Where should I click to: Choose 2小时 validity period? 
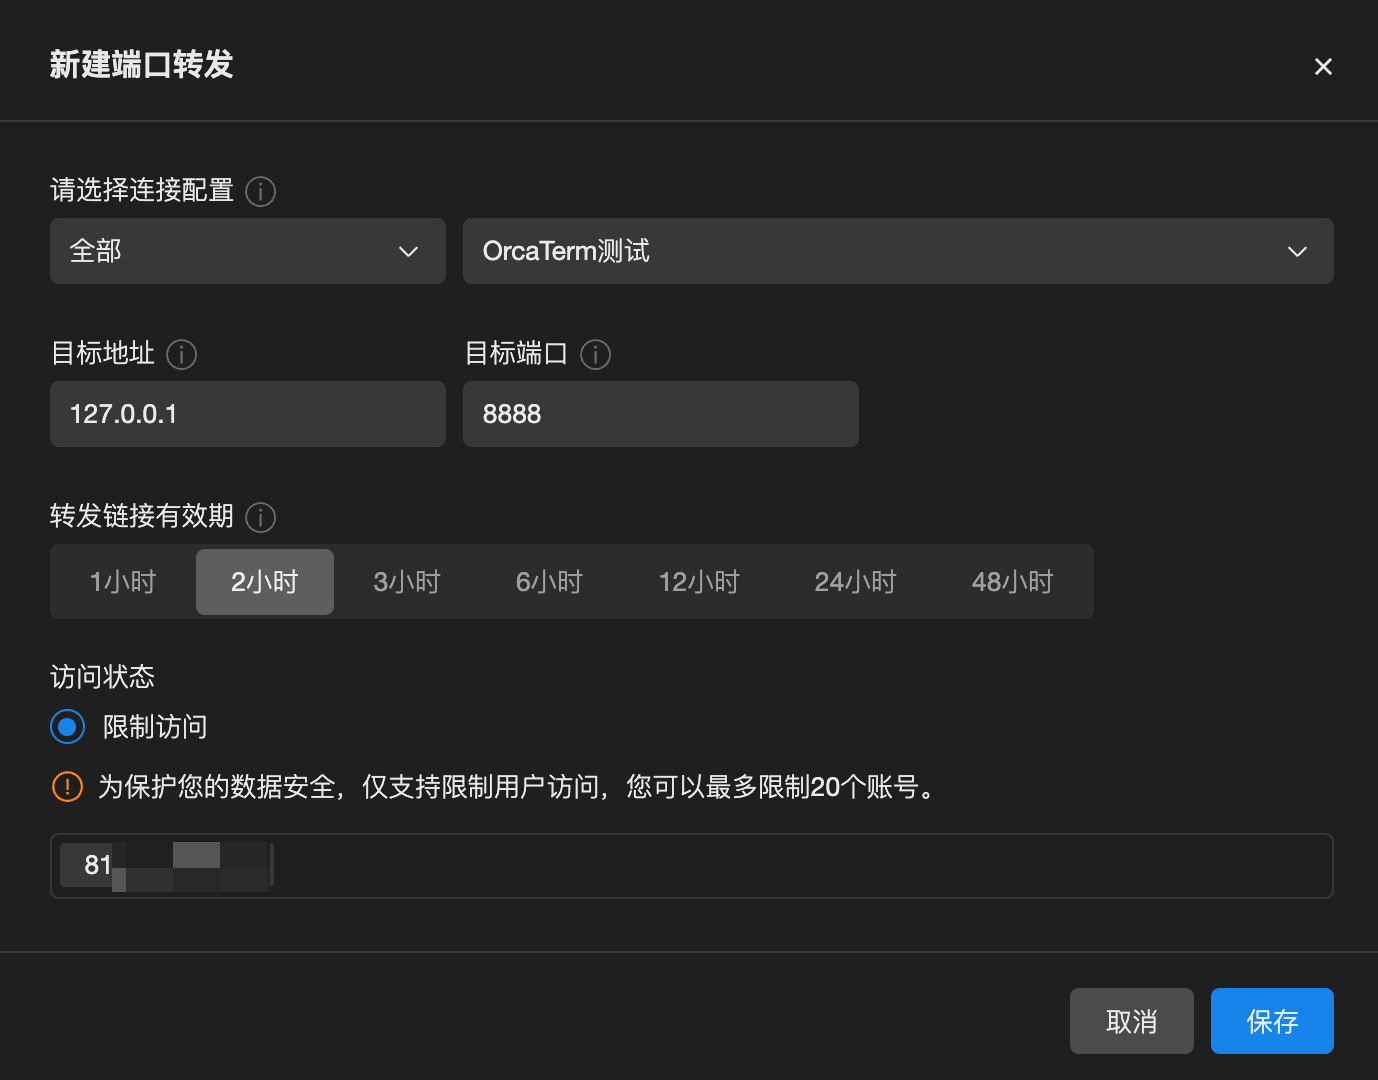coord(265,582)
